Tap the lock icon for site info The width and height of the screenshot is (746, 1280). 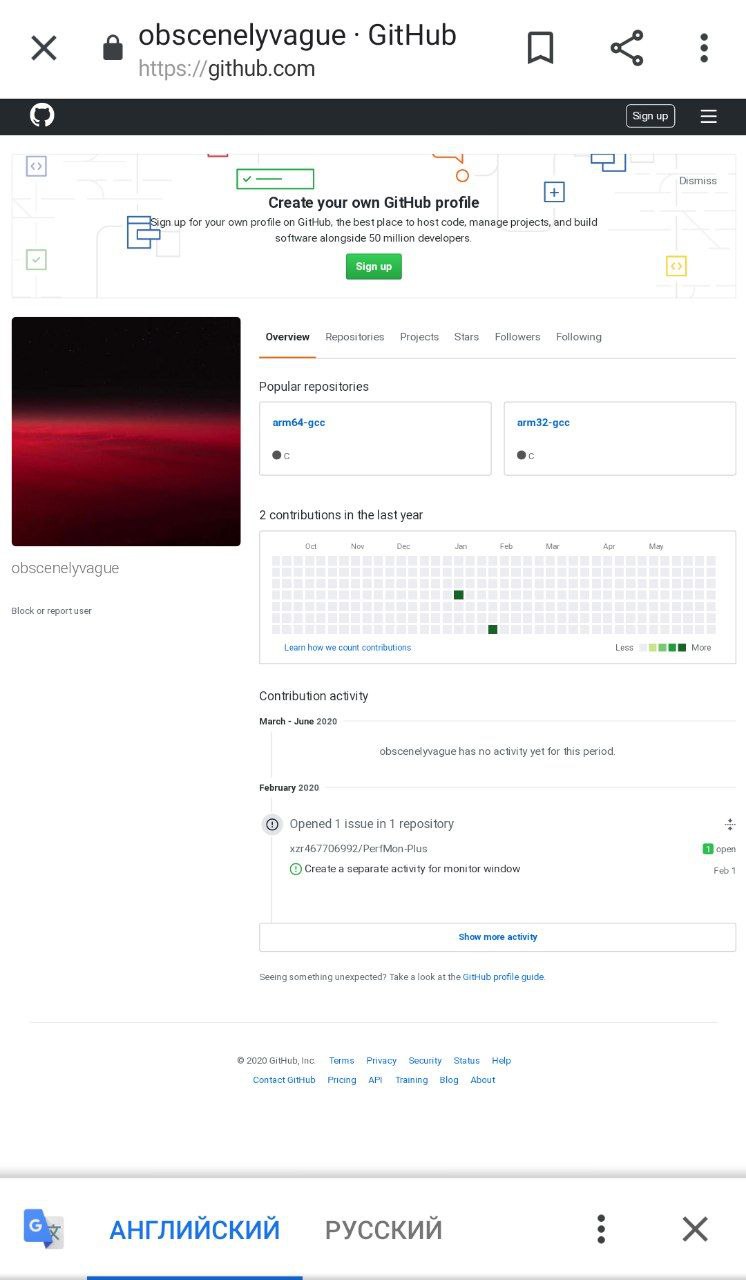(x=113, y=48)
